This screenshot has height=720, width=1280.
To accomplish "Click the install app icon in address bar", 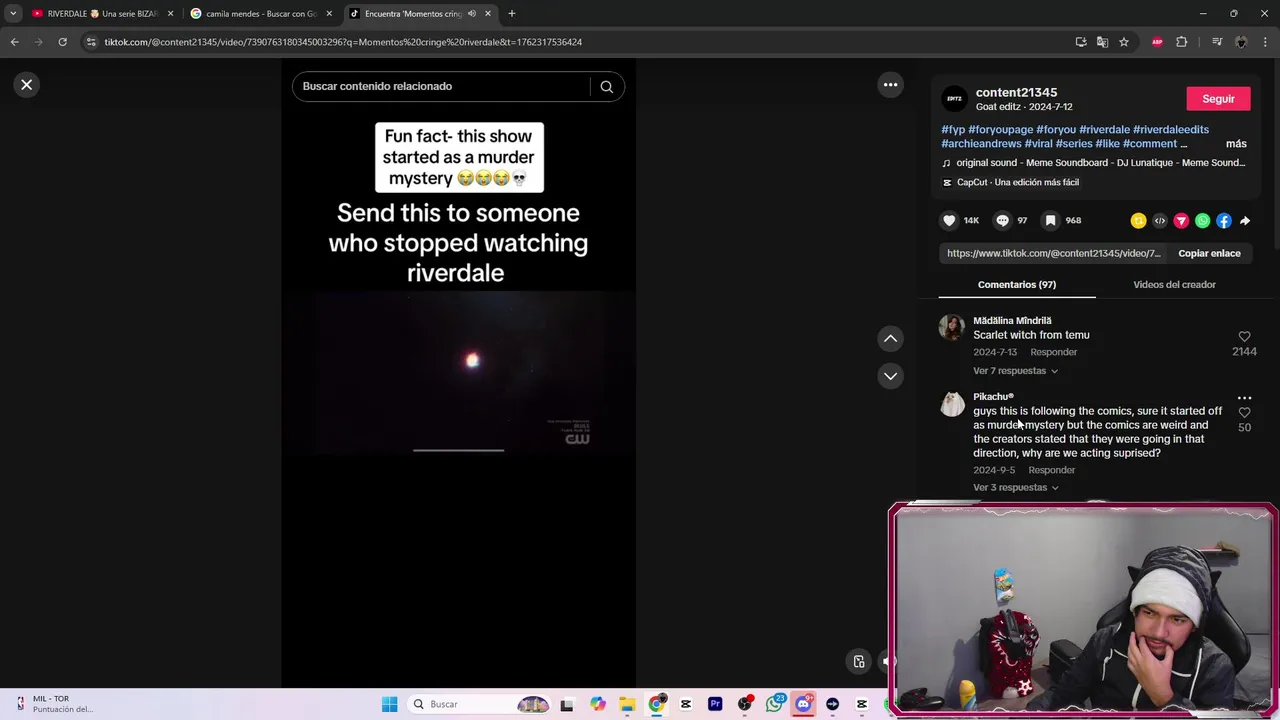I will 1081,42.
